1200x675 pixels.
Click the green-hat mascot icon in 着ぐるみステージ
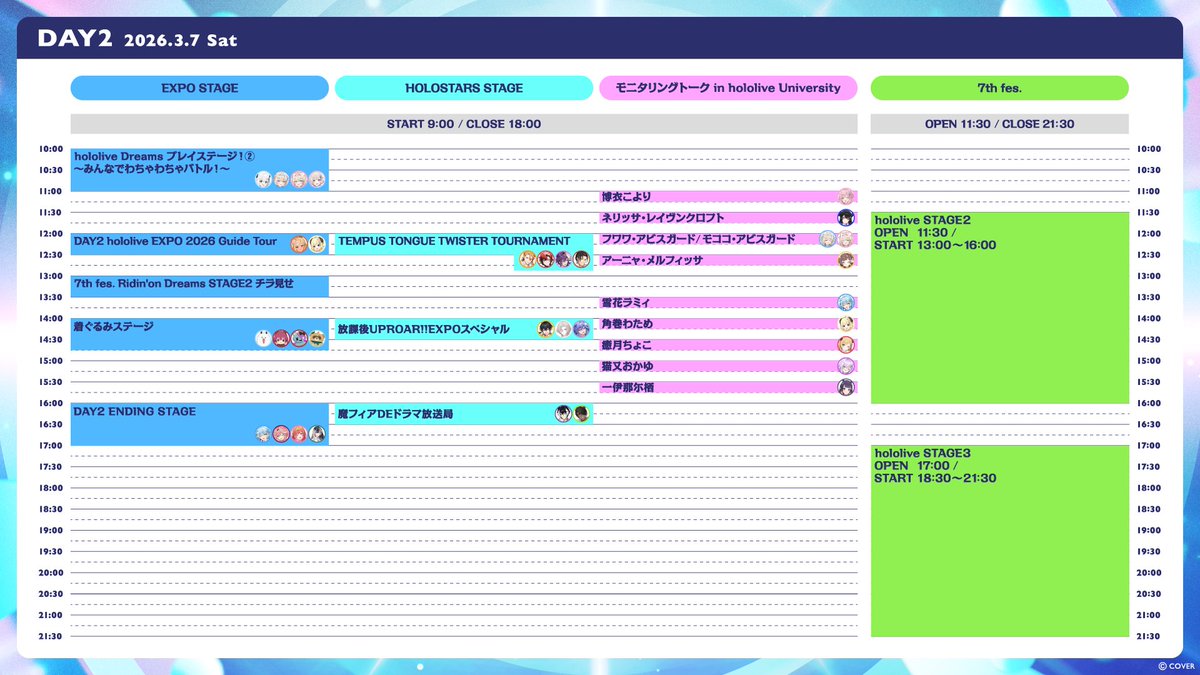tap(317, 339)
